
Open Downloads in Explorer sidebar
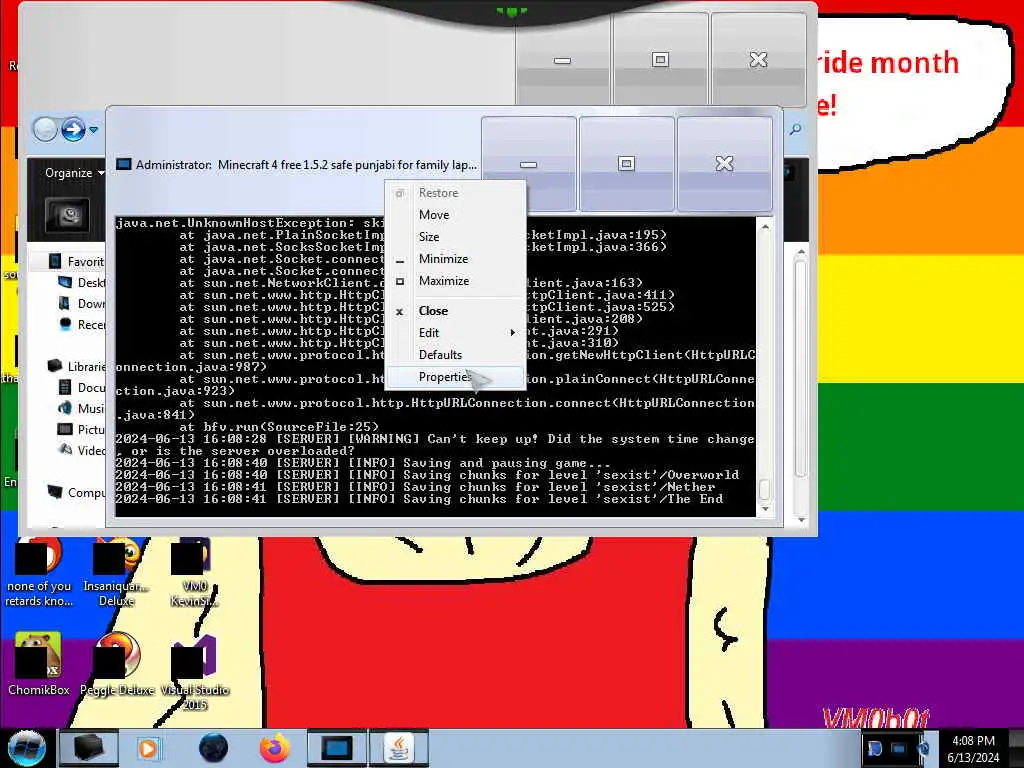(82, 304)
